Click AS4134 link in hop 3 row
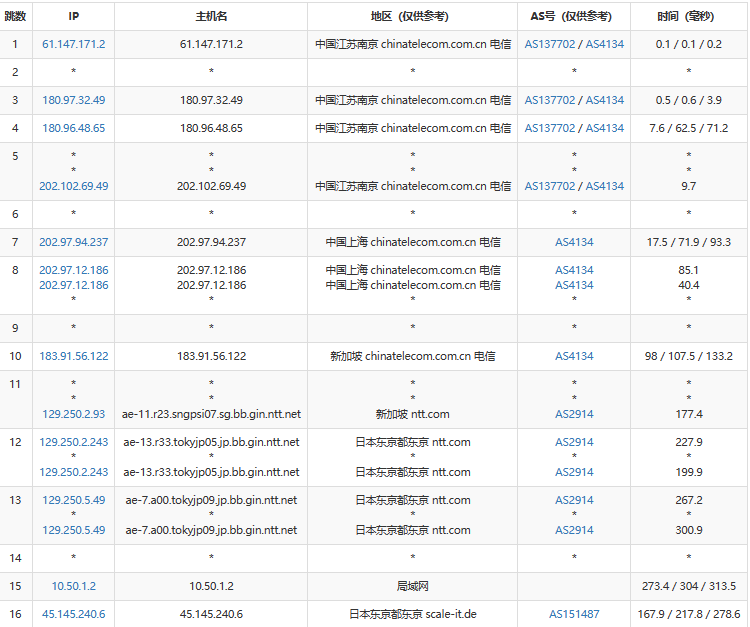The width and height of the screenshot is (750, 627). pyautogui.click(x=605, y=100)
